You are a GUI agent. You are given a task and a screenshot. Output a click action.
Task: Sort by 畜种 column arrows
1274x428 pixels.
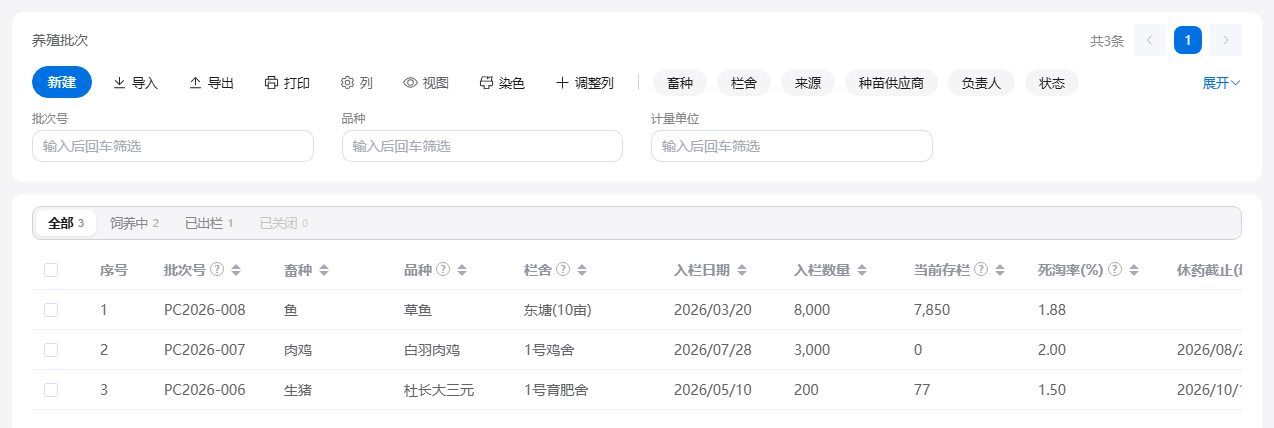pyautogui.click(x=324, y=270)
